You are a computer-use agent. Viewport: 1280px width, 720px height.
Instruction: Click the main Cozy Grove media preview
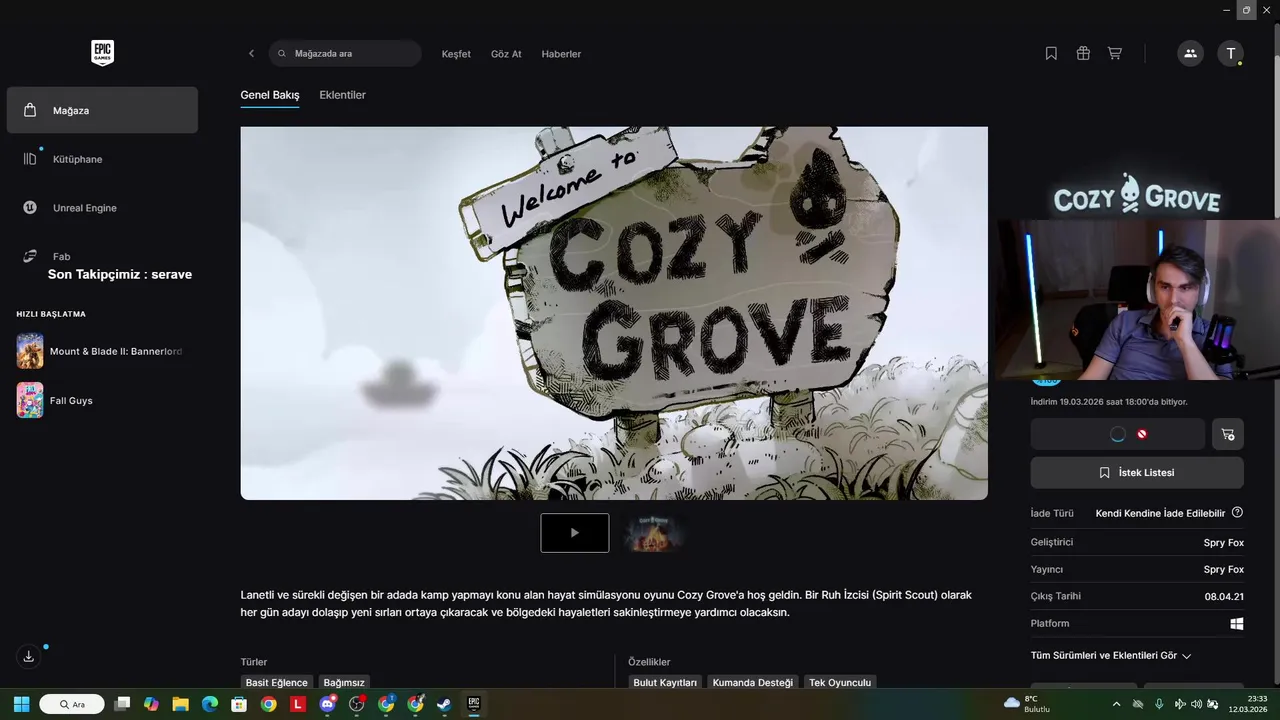pos(614,313)
